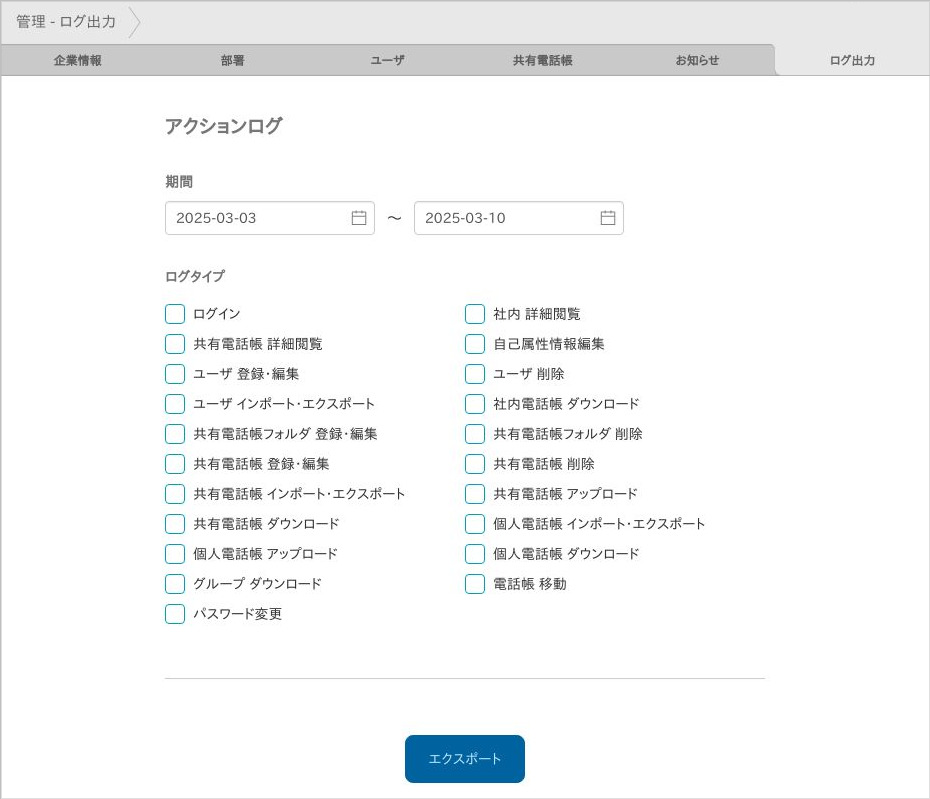Tick the パスワード変更 checkbox
This screenshot has height=799, width=930.
pos(175,614)
